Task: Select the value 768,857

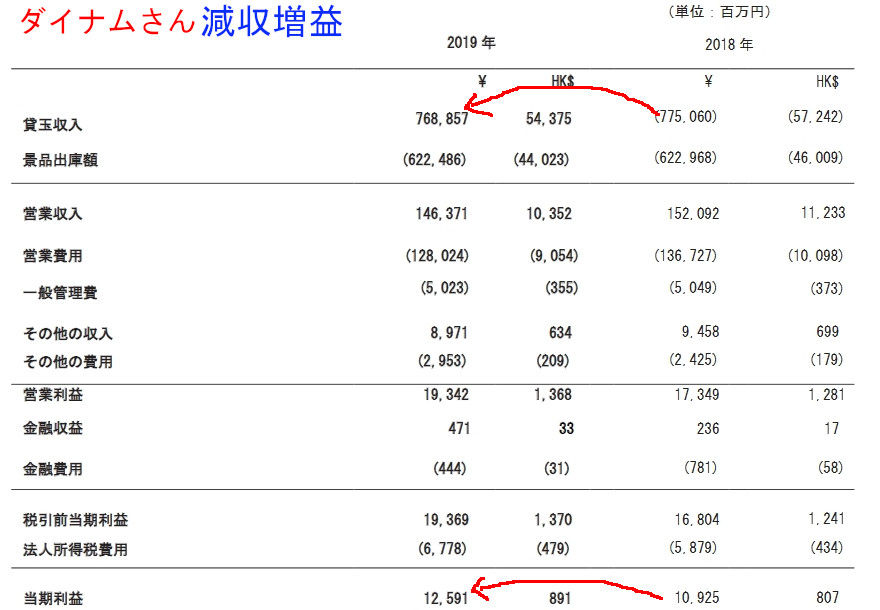Action: coord(442,118)
